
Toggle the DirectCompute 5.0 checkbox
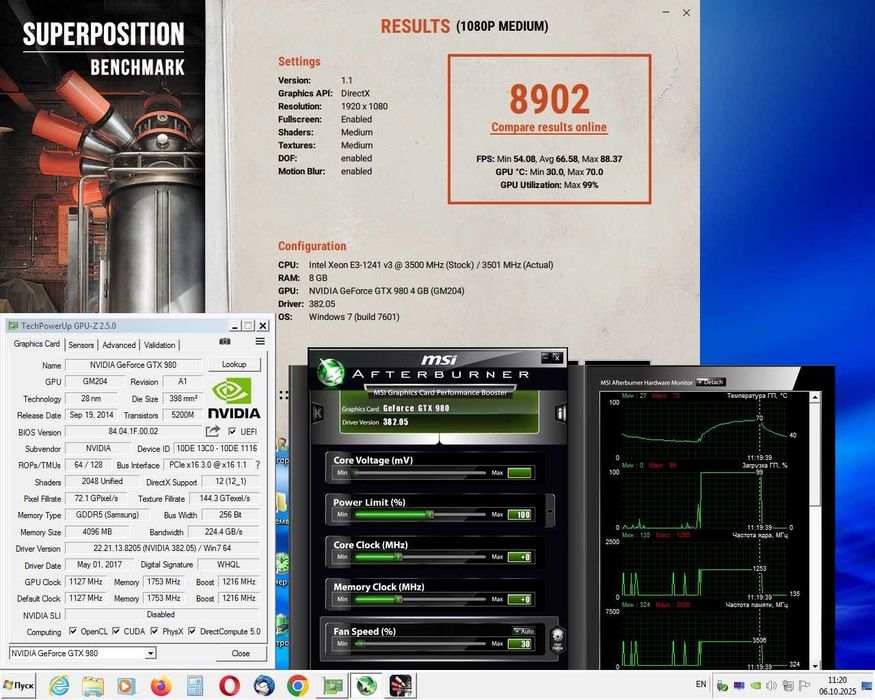coord(192,631)
